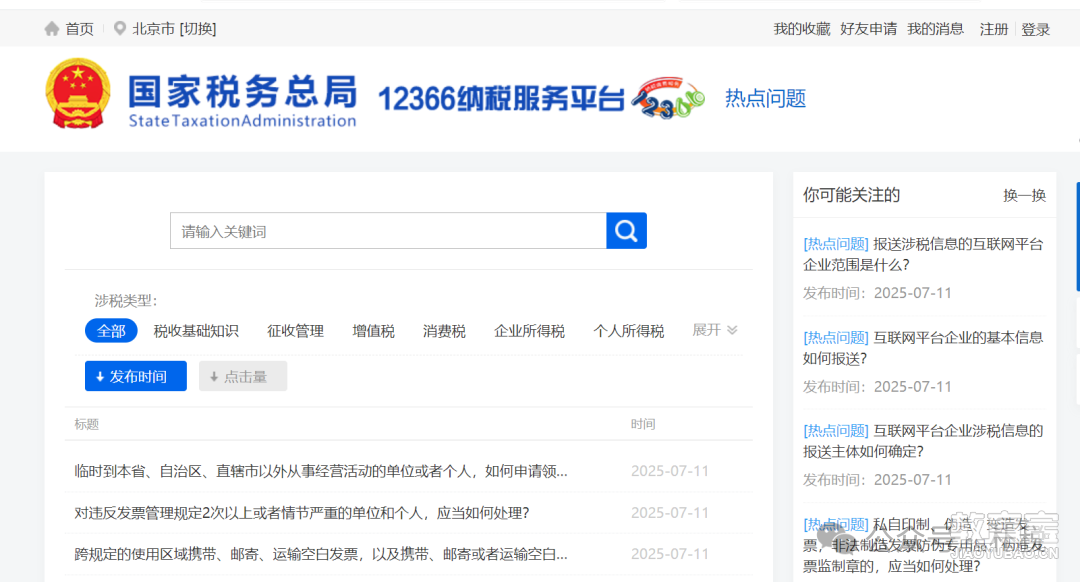Click the 请输入关键词 search field
Screen dimensions: 1080x582
pyautogui.click(x=388, y=231)
